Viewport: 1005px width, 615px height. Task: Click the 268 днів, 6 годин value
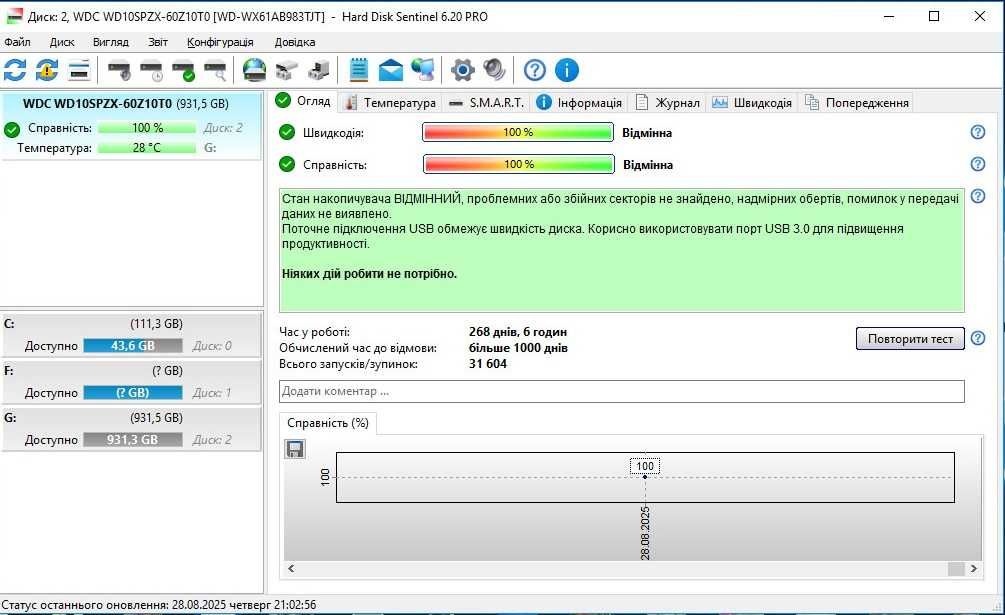click(518, 332)
